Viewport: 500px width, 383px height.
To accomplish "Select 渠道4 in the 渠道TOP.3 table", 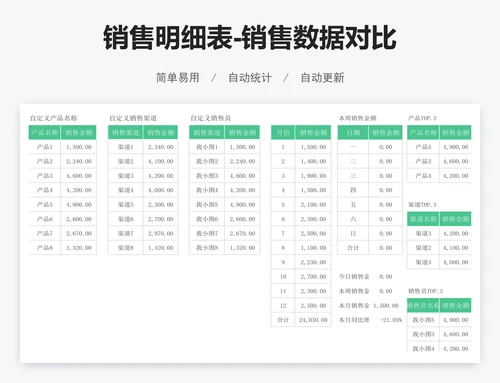I will (423, 262).
